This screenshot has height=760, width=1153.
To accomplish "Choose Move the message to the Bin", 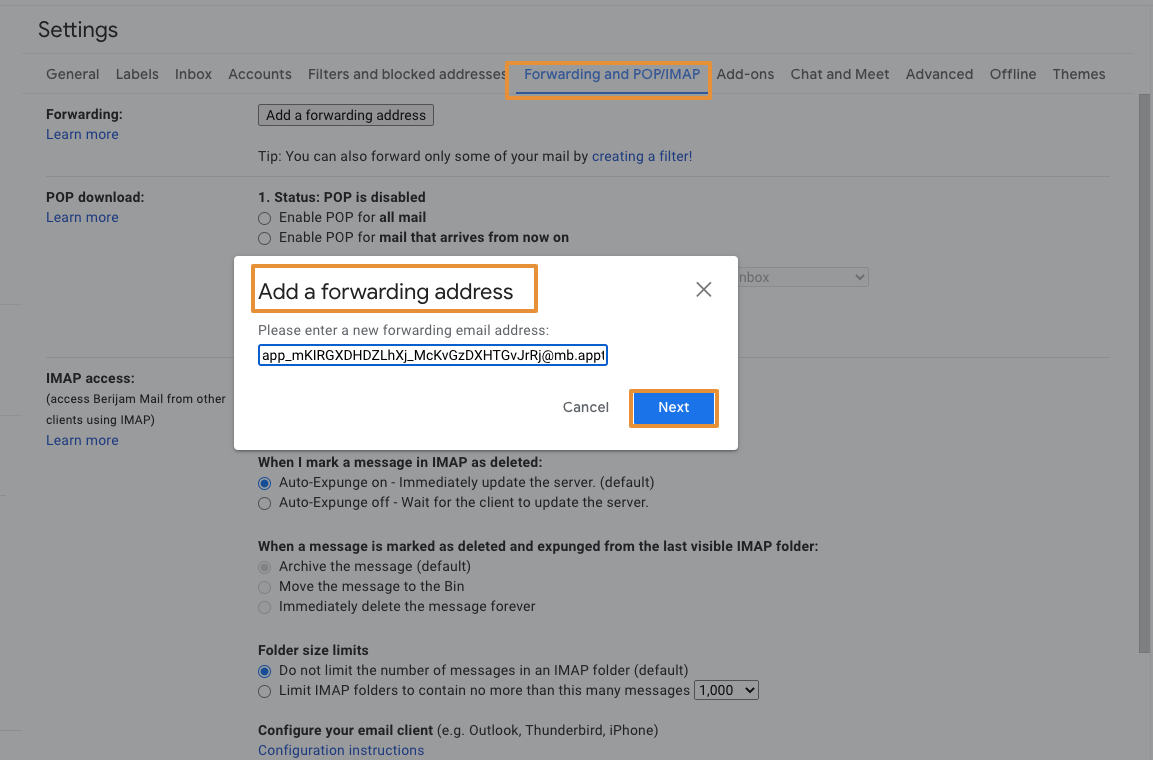I will [265, 587].
